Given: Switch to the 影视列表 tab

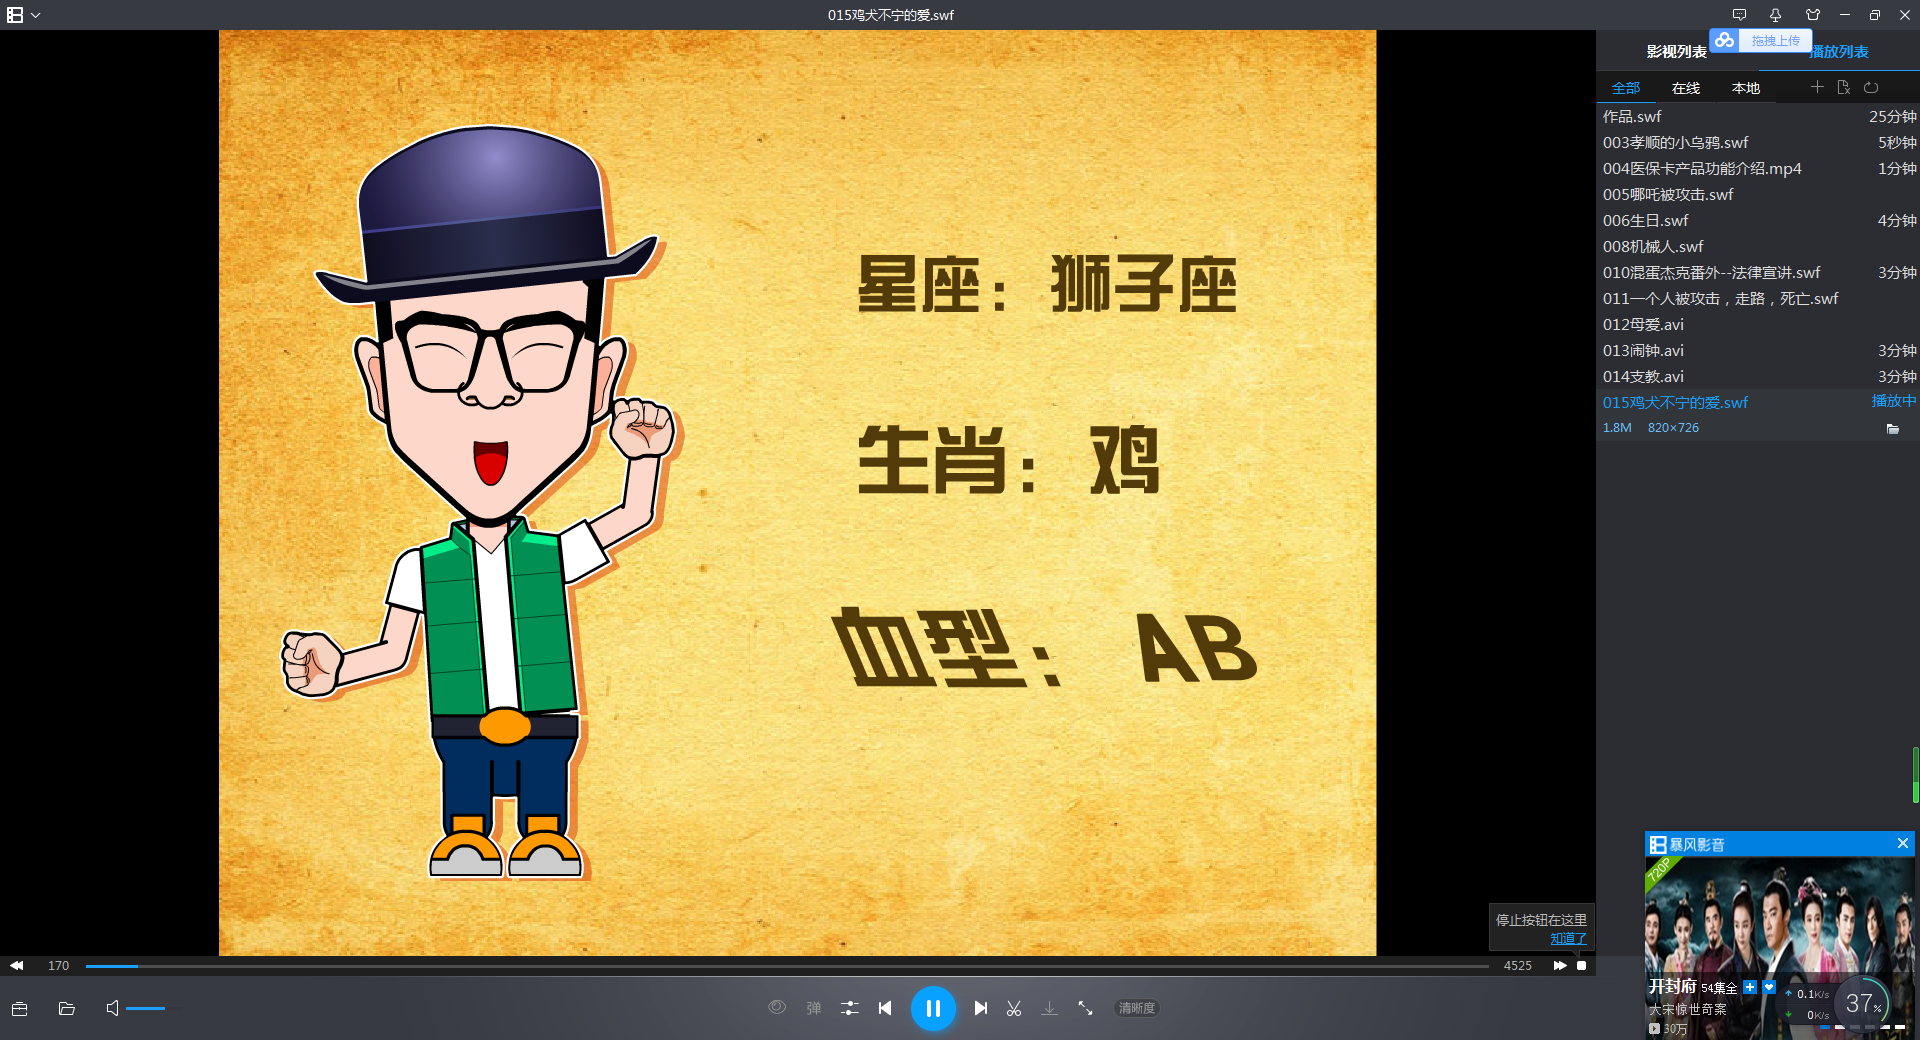Looking at the screenshot, I should pos(1676,52).
